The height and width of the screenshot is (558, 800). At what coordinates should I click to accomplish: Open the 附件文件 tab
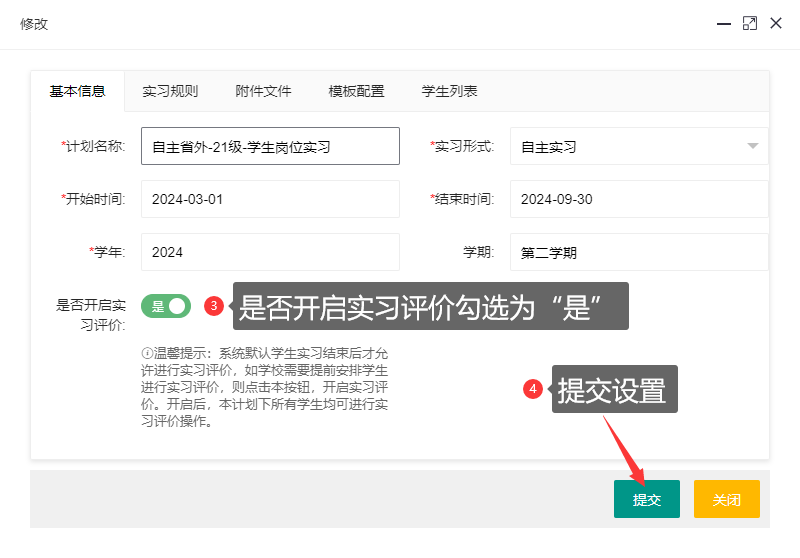[263, 91]
